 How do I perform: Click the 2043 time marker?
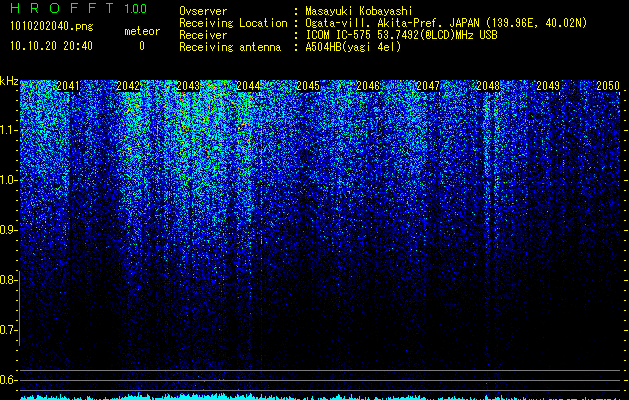[188, 86]
